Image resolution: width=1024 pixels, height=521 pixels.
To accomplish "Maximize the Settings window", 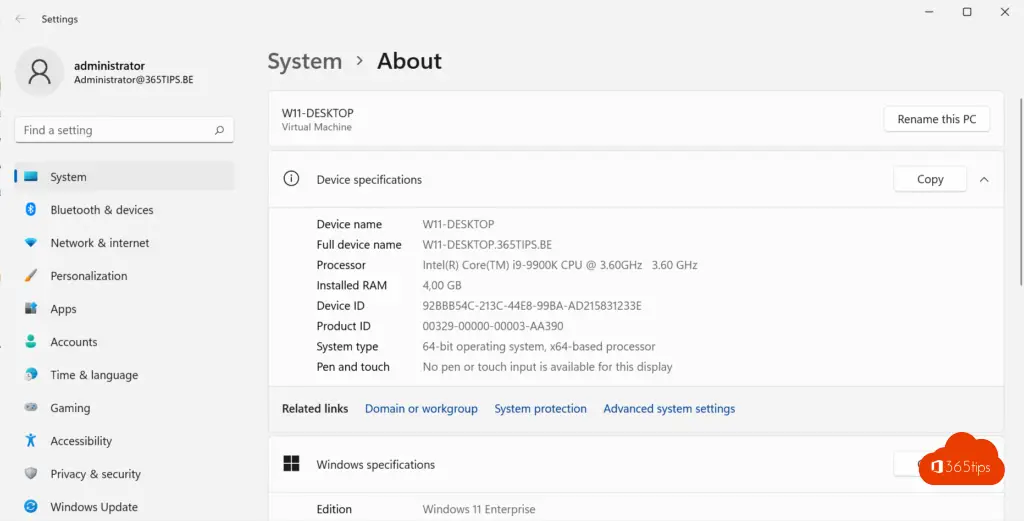I will point(967,12).
